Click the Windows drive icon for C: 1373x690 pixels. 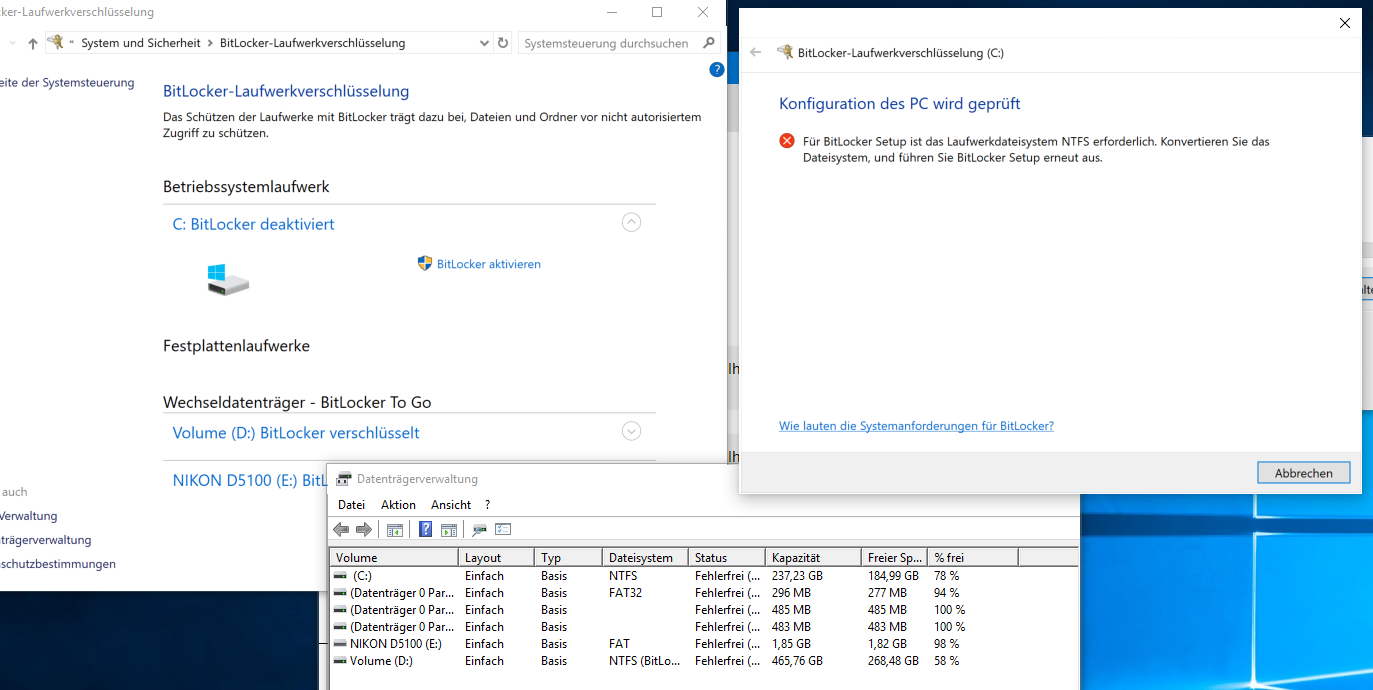(x=228, y=280)
